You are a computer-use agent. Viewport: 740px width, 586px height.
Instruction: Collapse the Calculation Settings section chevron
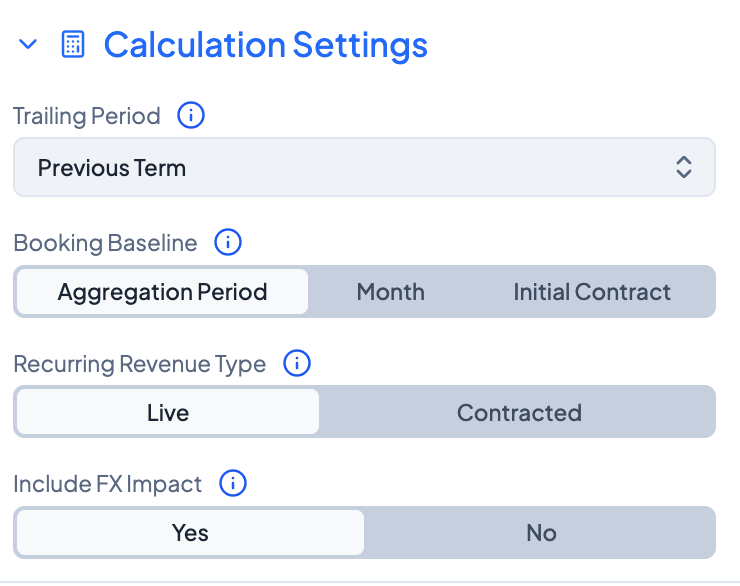28,45
